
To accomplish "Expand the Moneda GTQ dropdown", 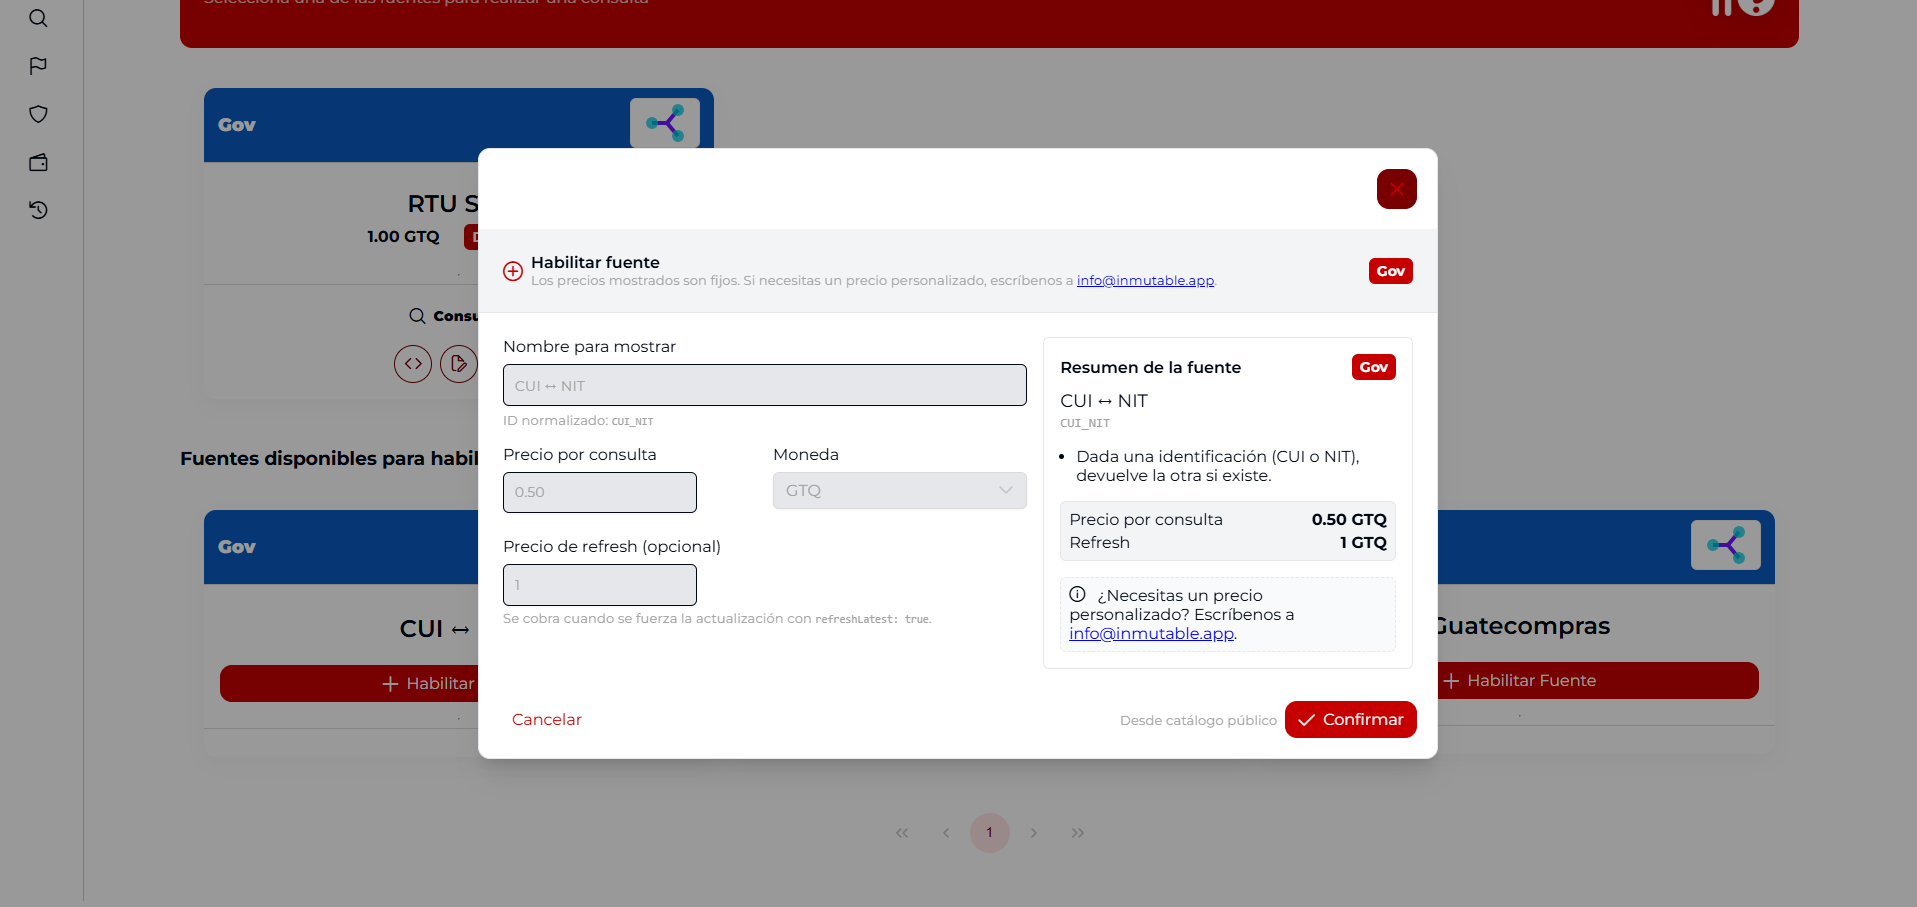I will [899, 490].
